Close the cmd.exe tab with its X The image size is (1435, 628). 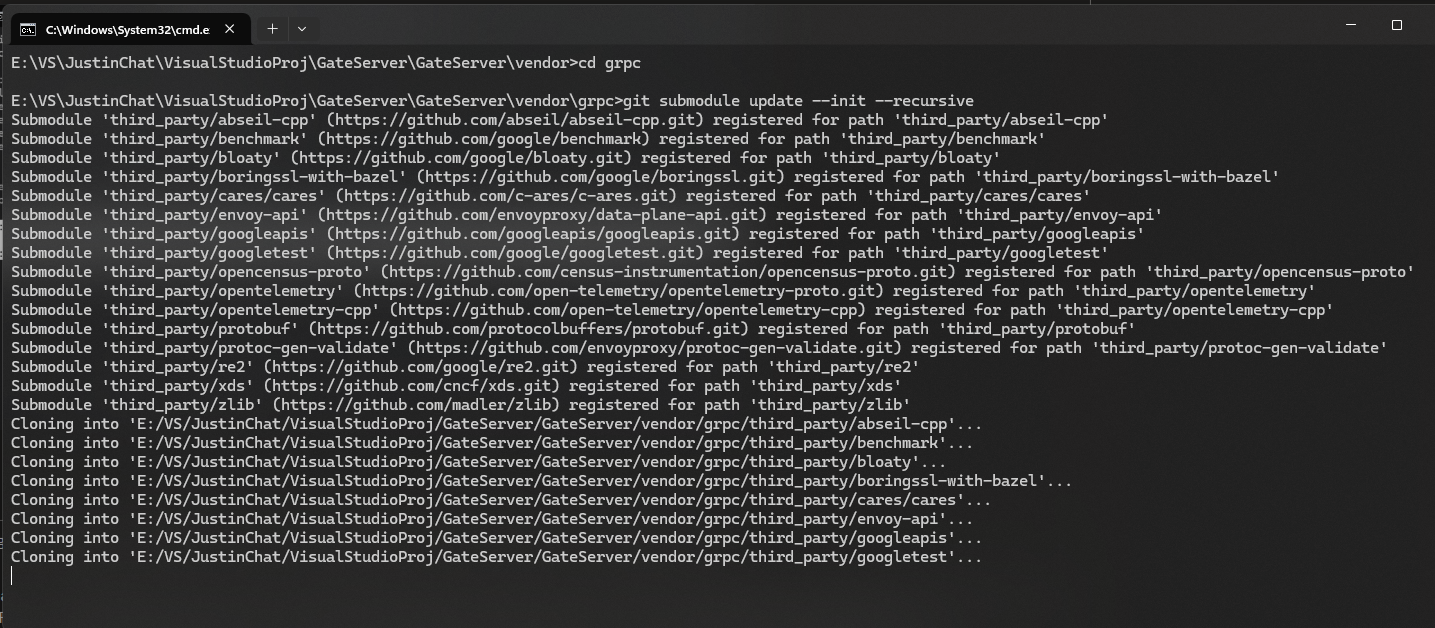230,29
